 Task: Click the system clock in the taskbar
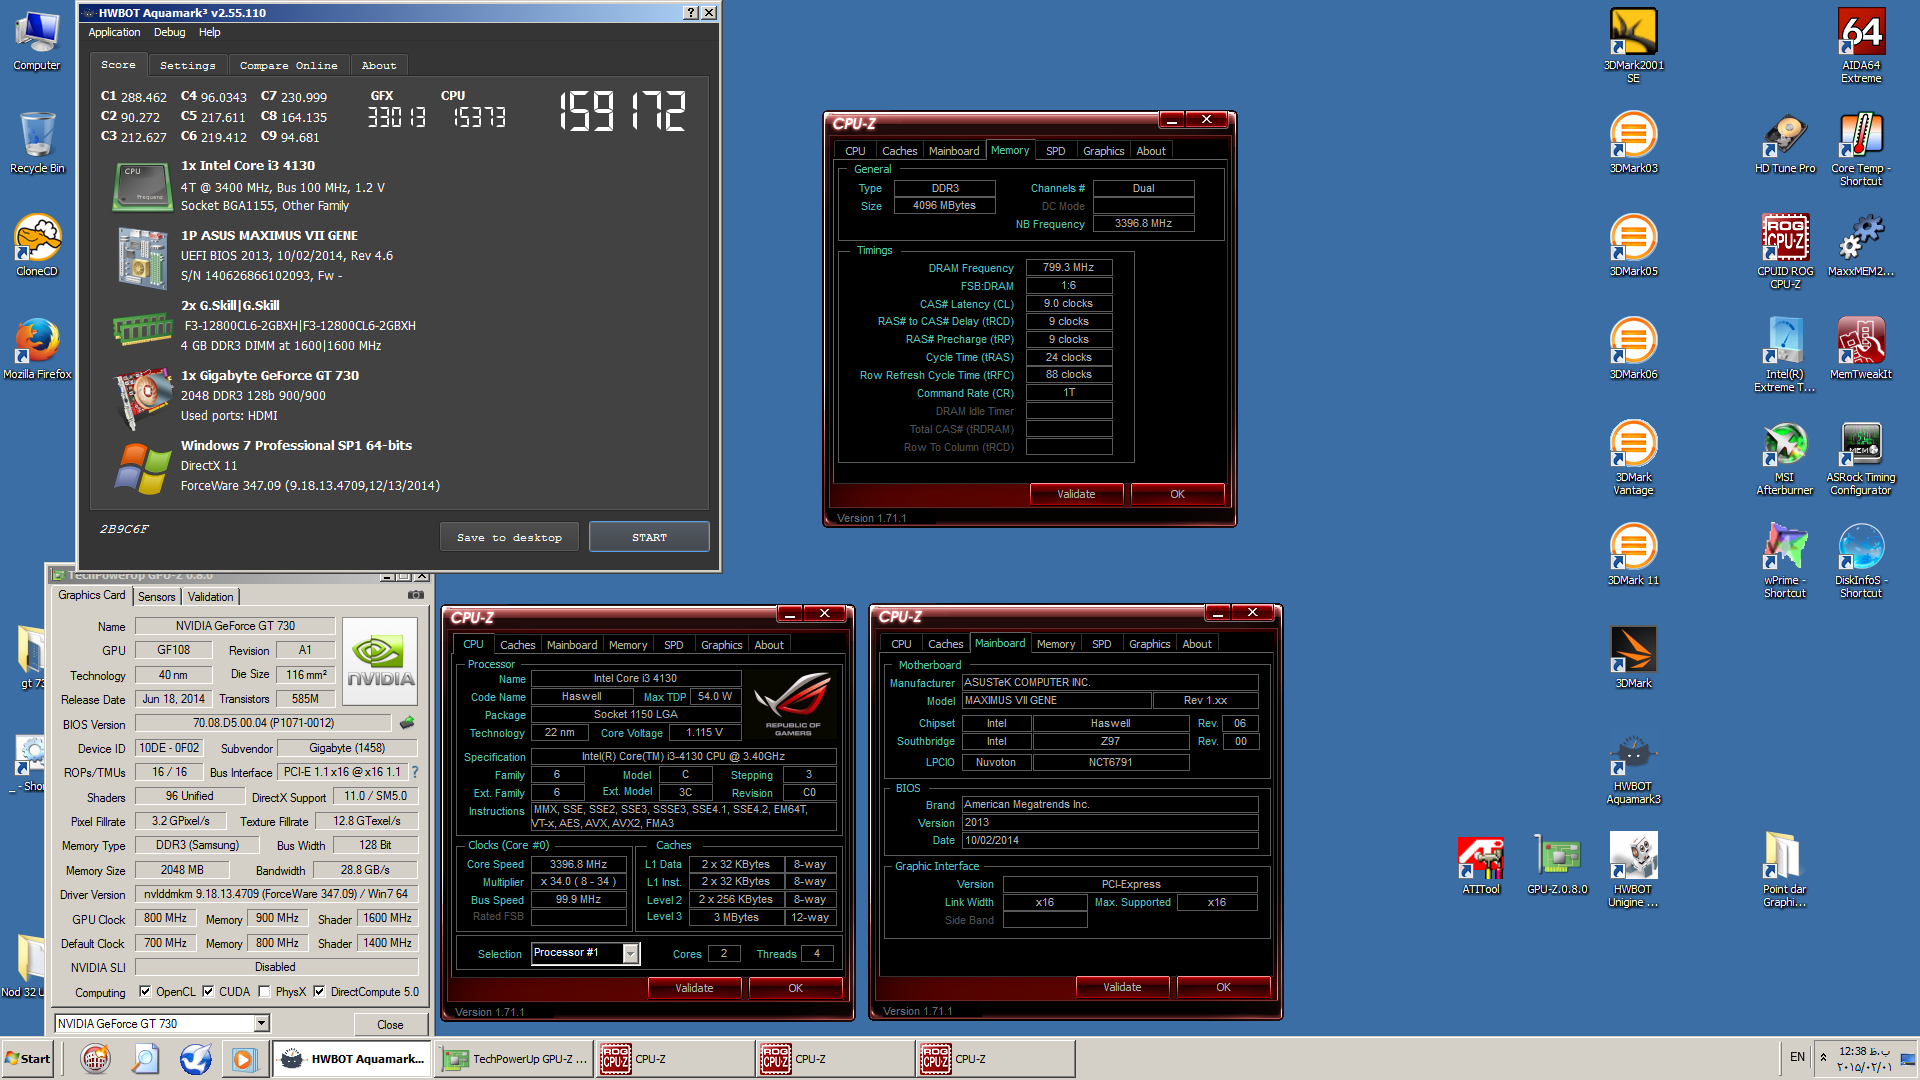pos(1864,1059)
